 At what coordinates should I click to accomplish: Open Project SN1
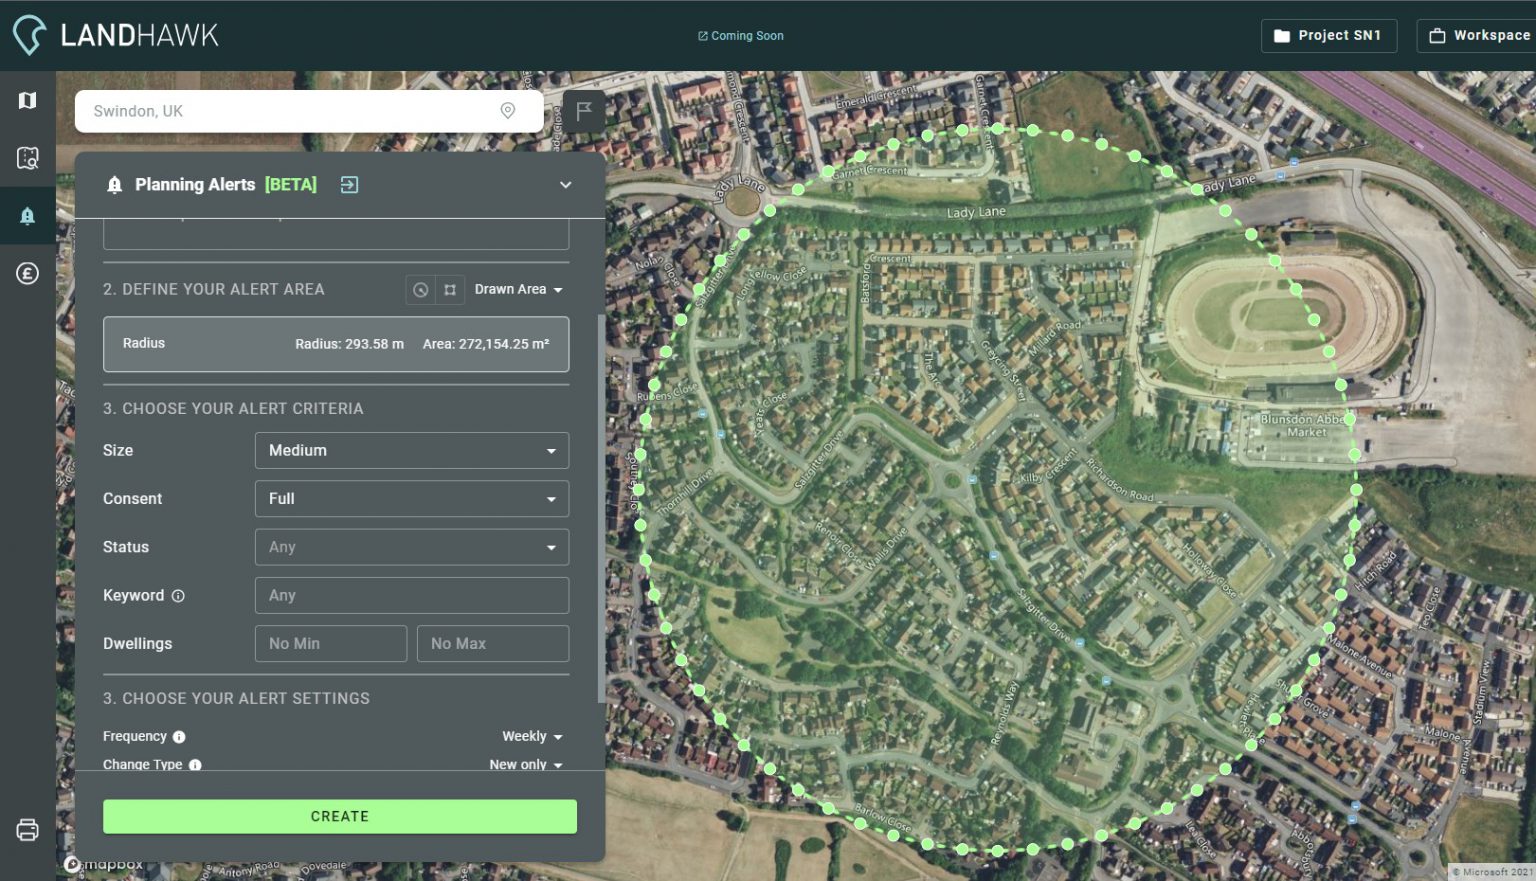coord(1329,35)
